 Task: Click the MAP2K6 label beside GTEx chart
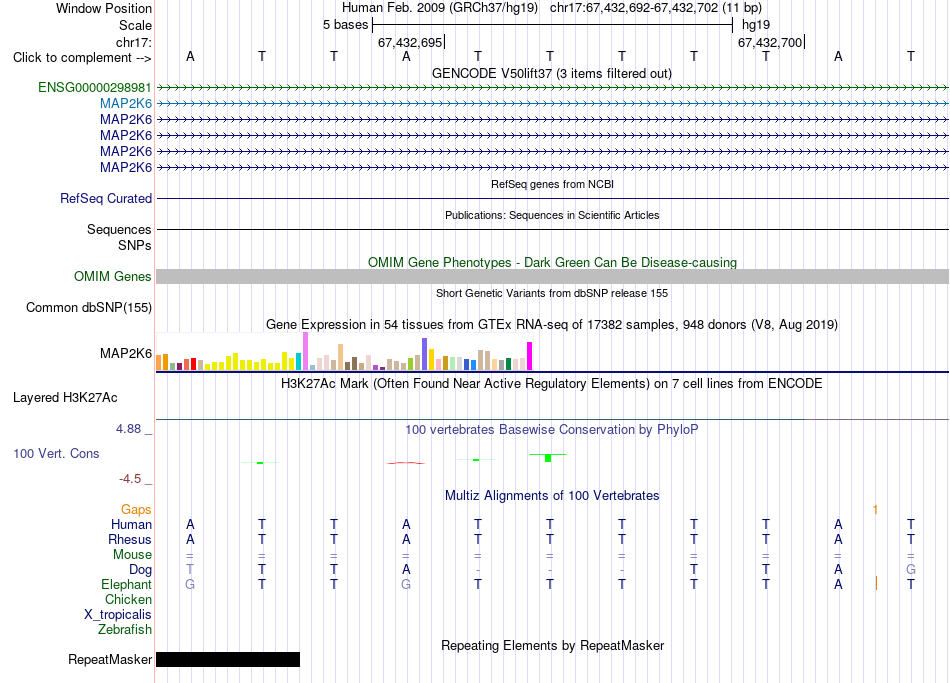[126, 353]
